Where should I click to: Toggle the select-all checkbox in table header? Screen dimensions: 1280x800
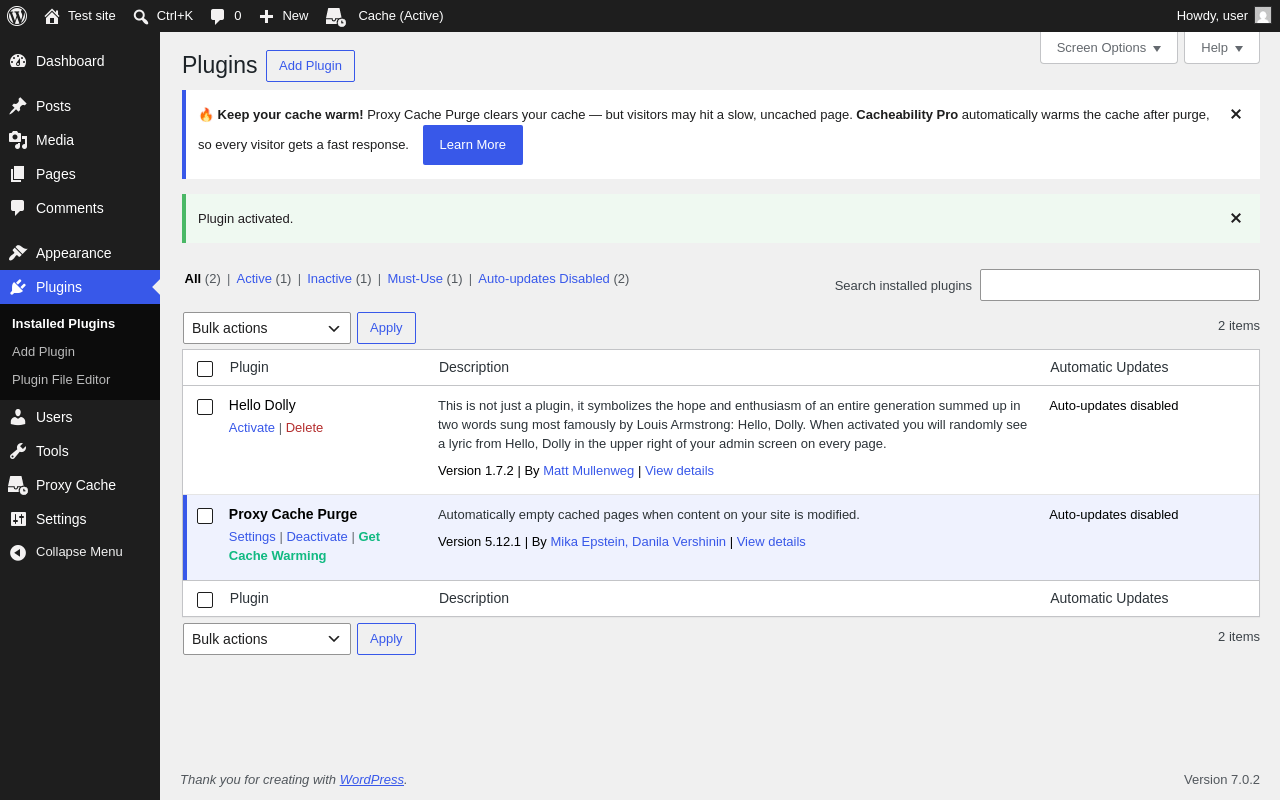(205, 369)
